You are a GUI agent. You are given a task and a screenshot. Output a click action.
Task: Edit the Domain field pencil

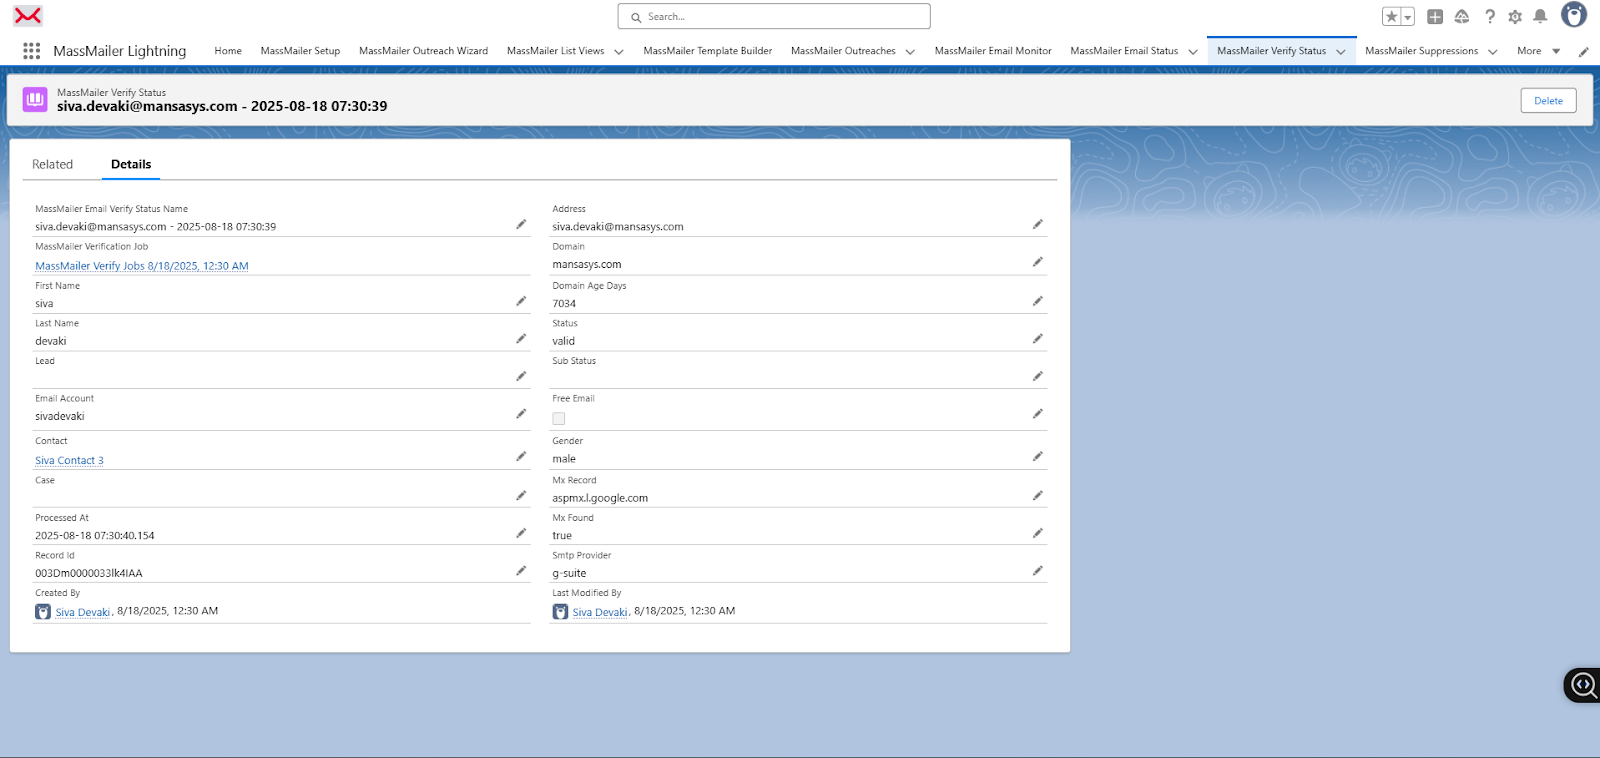[1038, 262]
